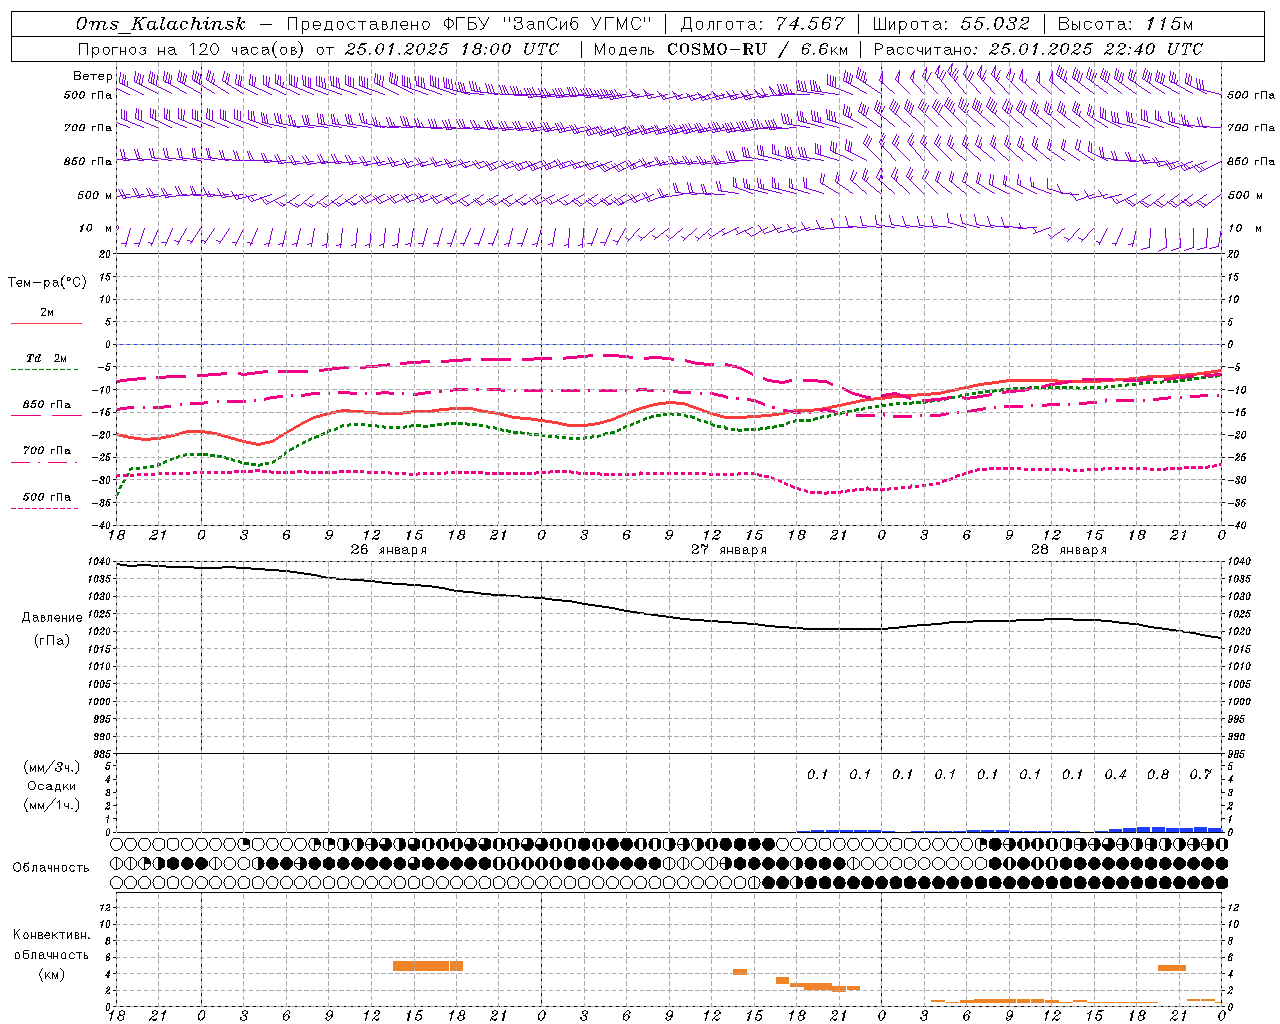Click the computed time 25.01.2025 22:40 UTC
Viewport: 1280px width, 1024px height.
point(1096,49)
